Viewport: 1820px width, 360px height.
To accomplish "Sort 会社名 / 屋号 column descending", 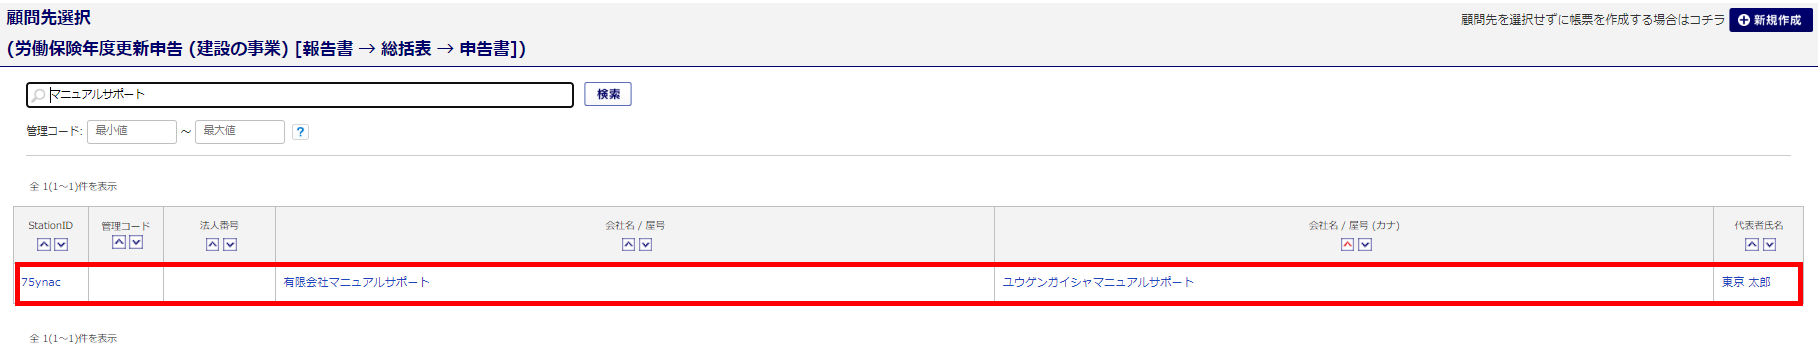I will [x=646, y=245].
